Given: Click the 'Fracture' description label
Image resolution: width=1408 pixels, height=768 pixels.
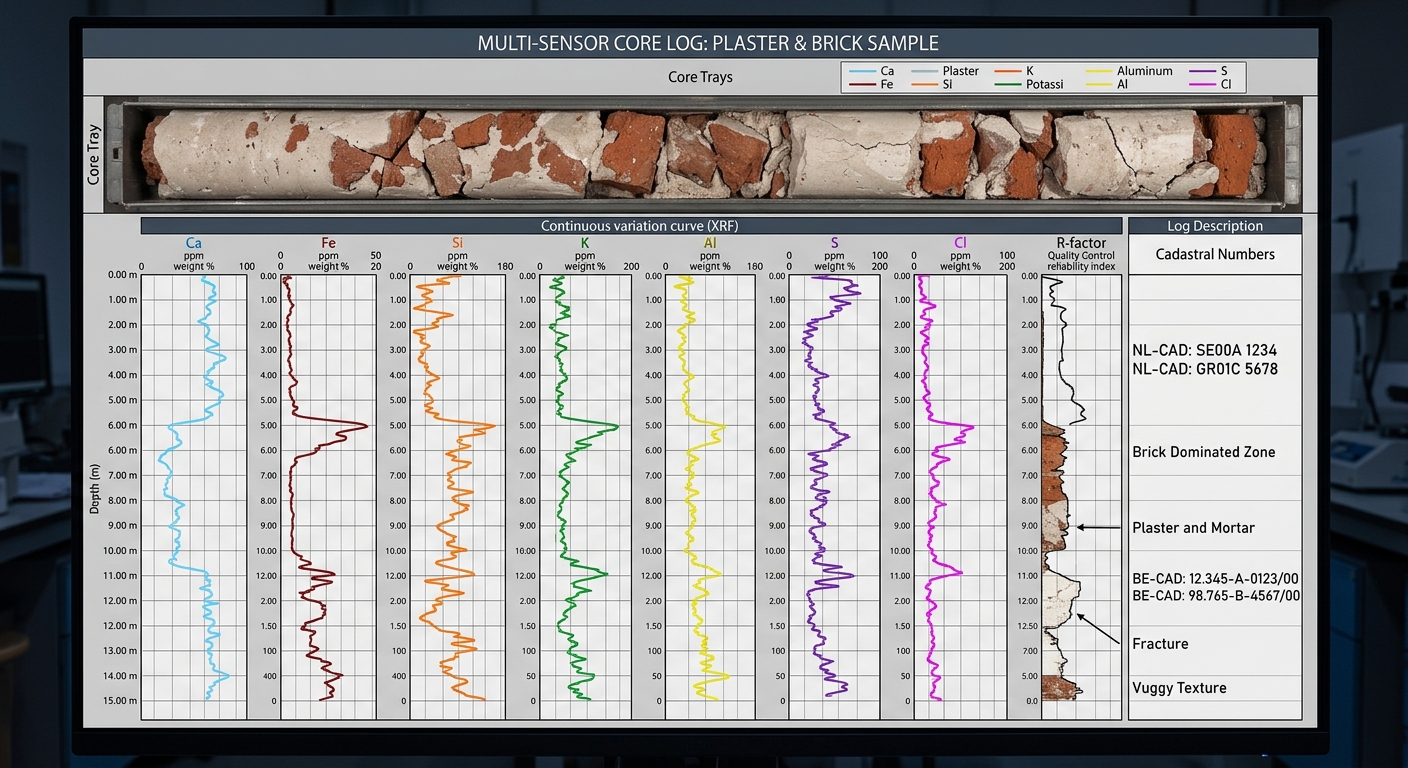Looking at the screenshot, I should 1160,644.
